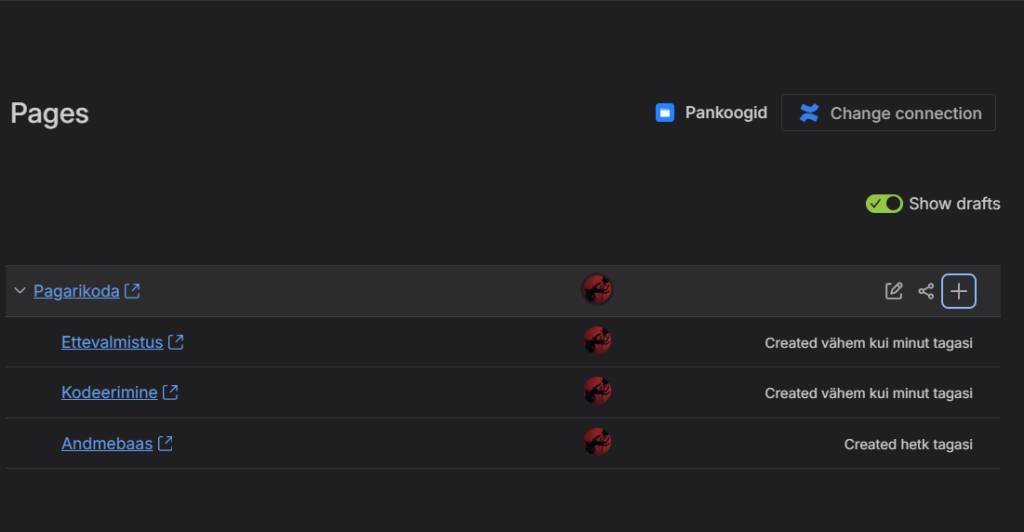Click the author avatar on Ettevalmistus row

597,341
